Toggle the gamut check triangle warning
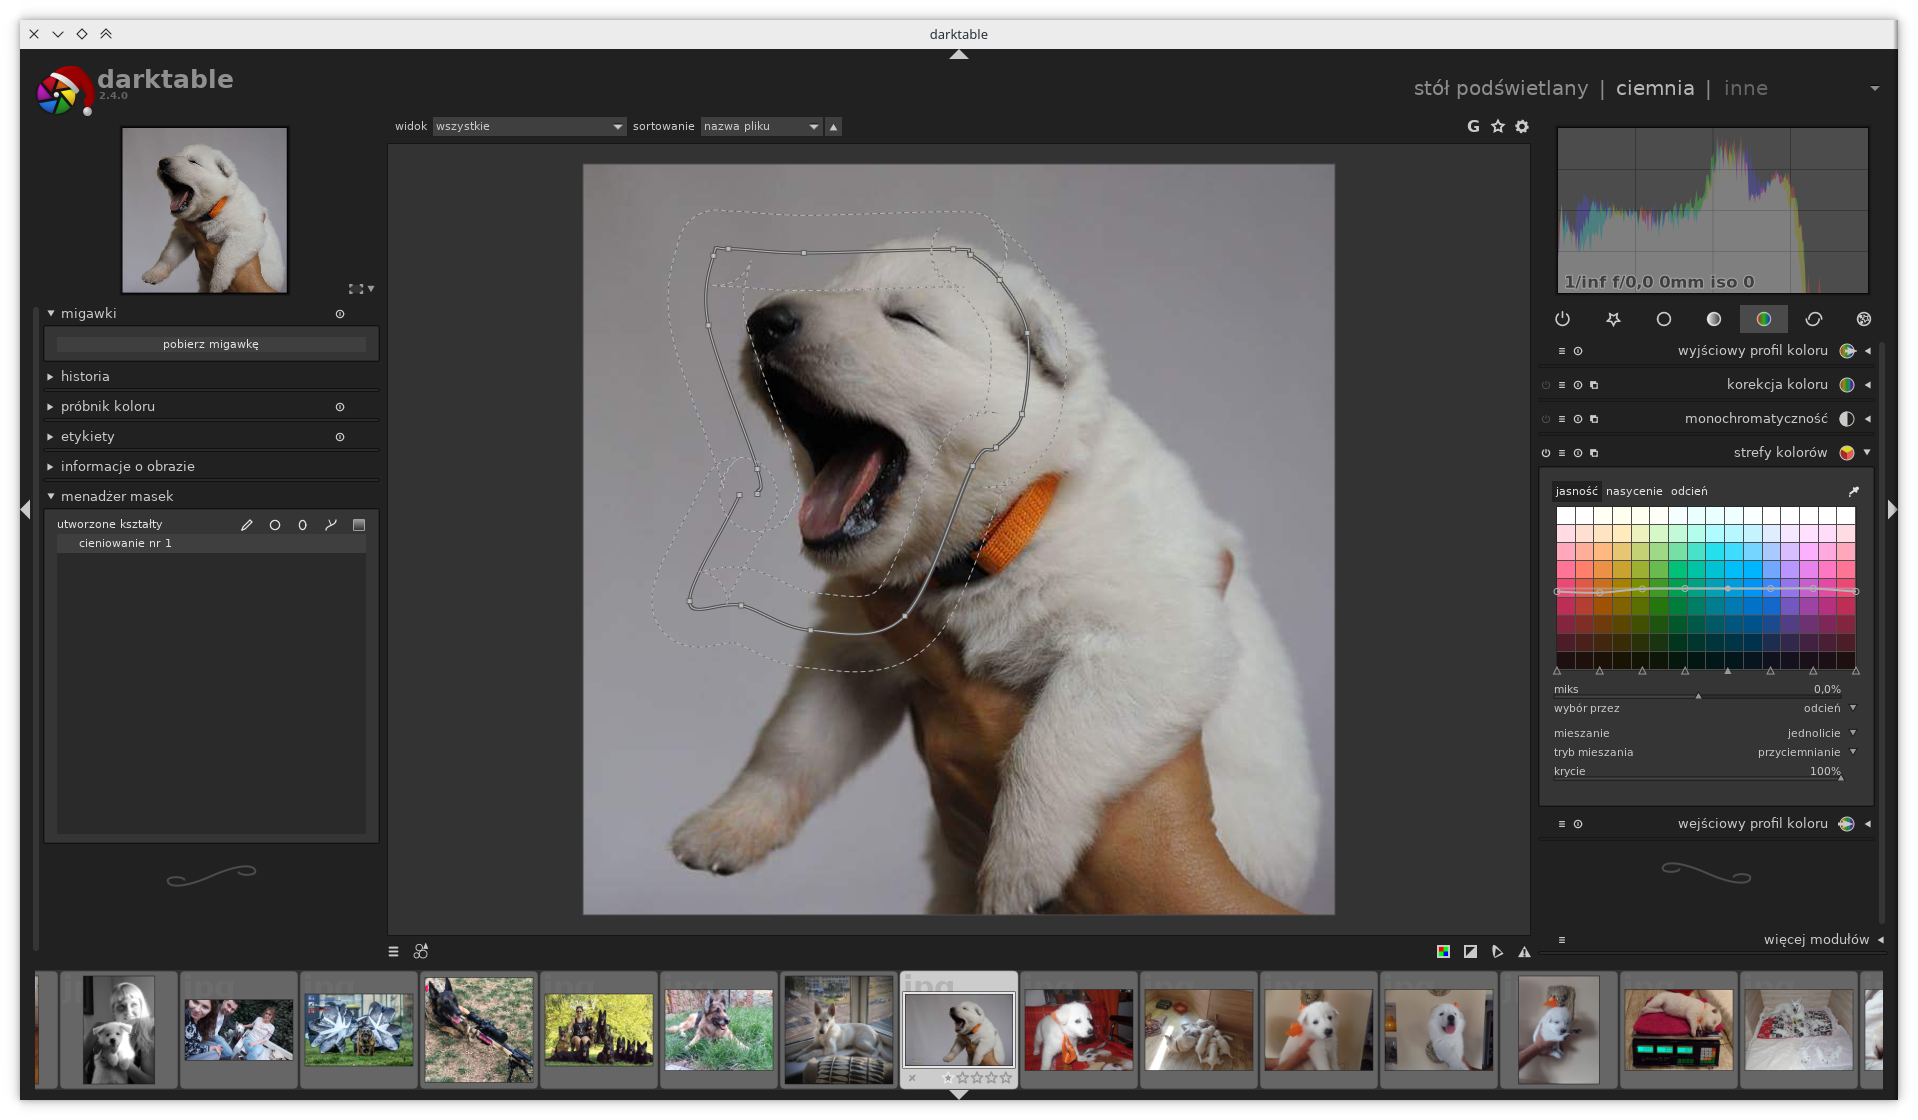Screen dimensions: 1918x1120 pyautogui.click(x=1524, y=952)
